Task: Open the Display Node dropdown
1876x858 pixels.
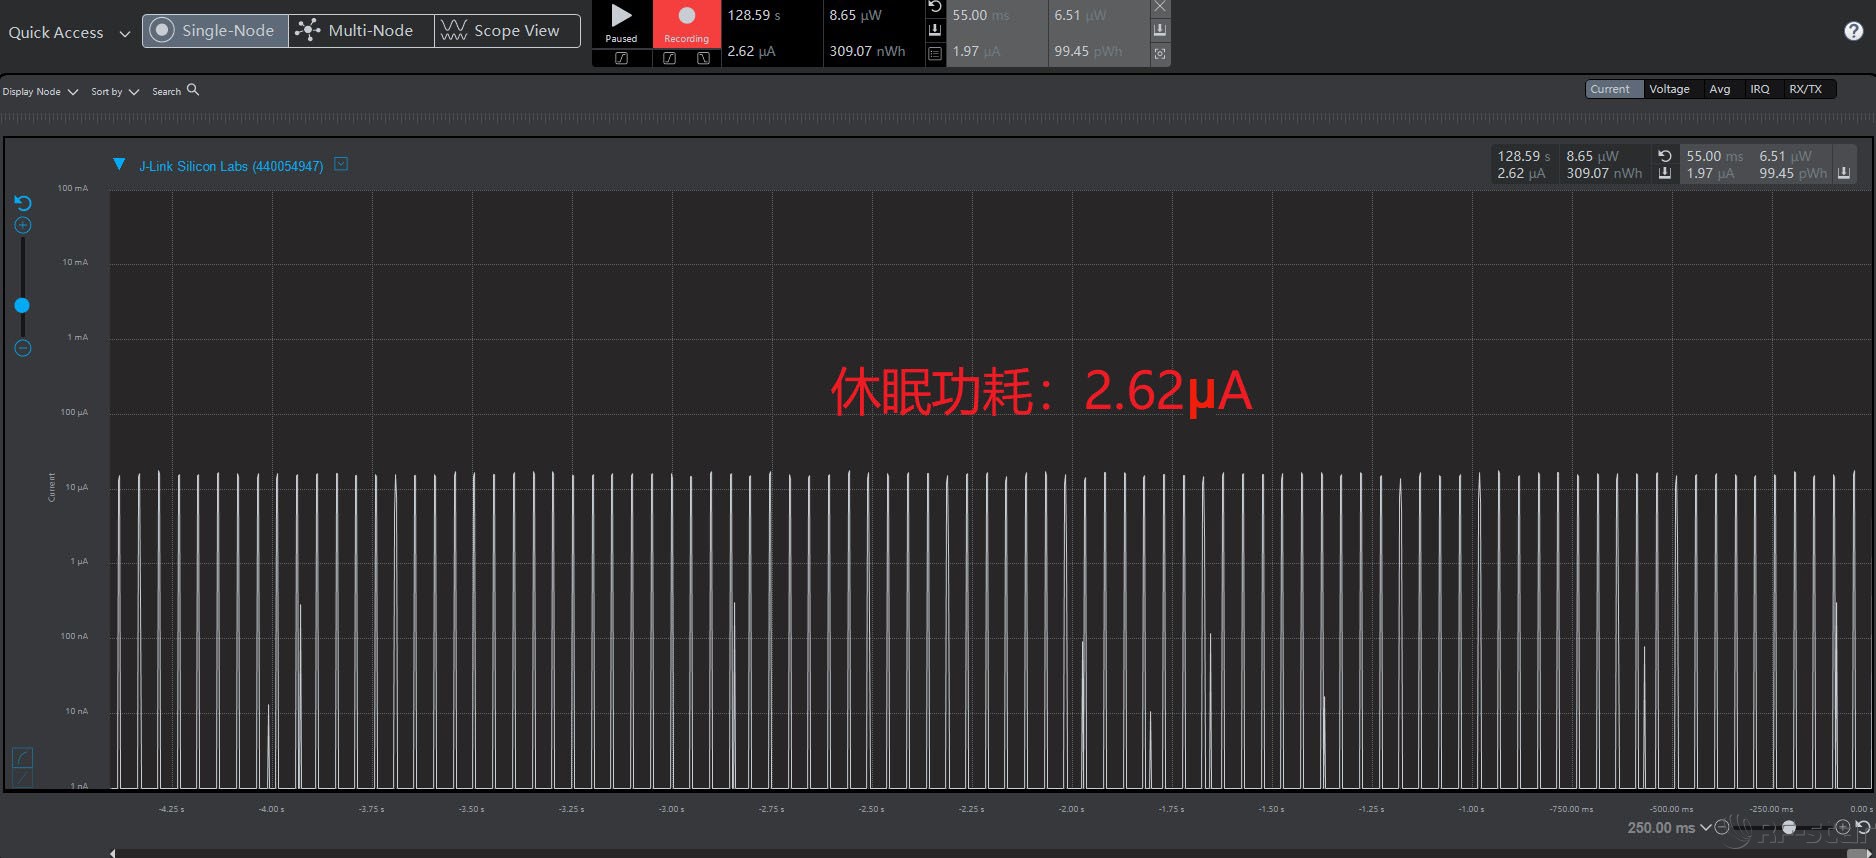Action: (x=40, y=91)
